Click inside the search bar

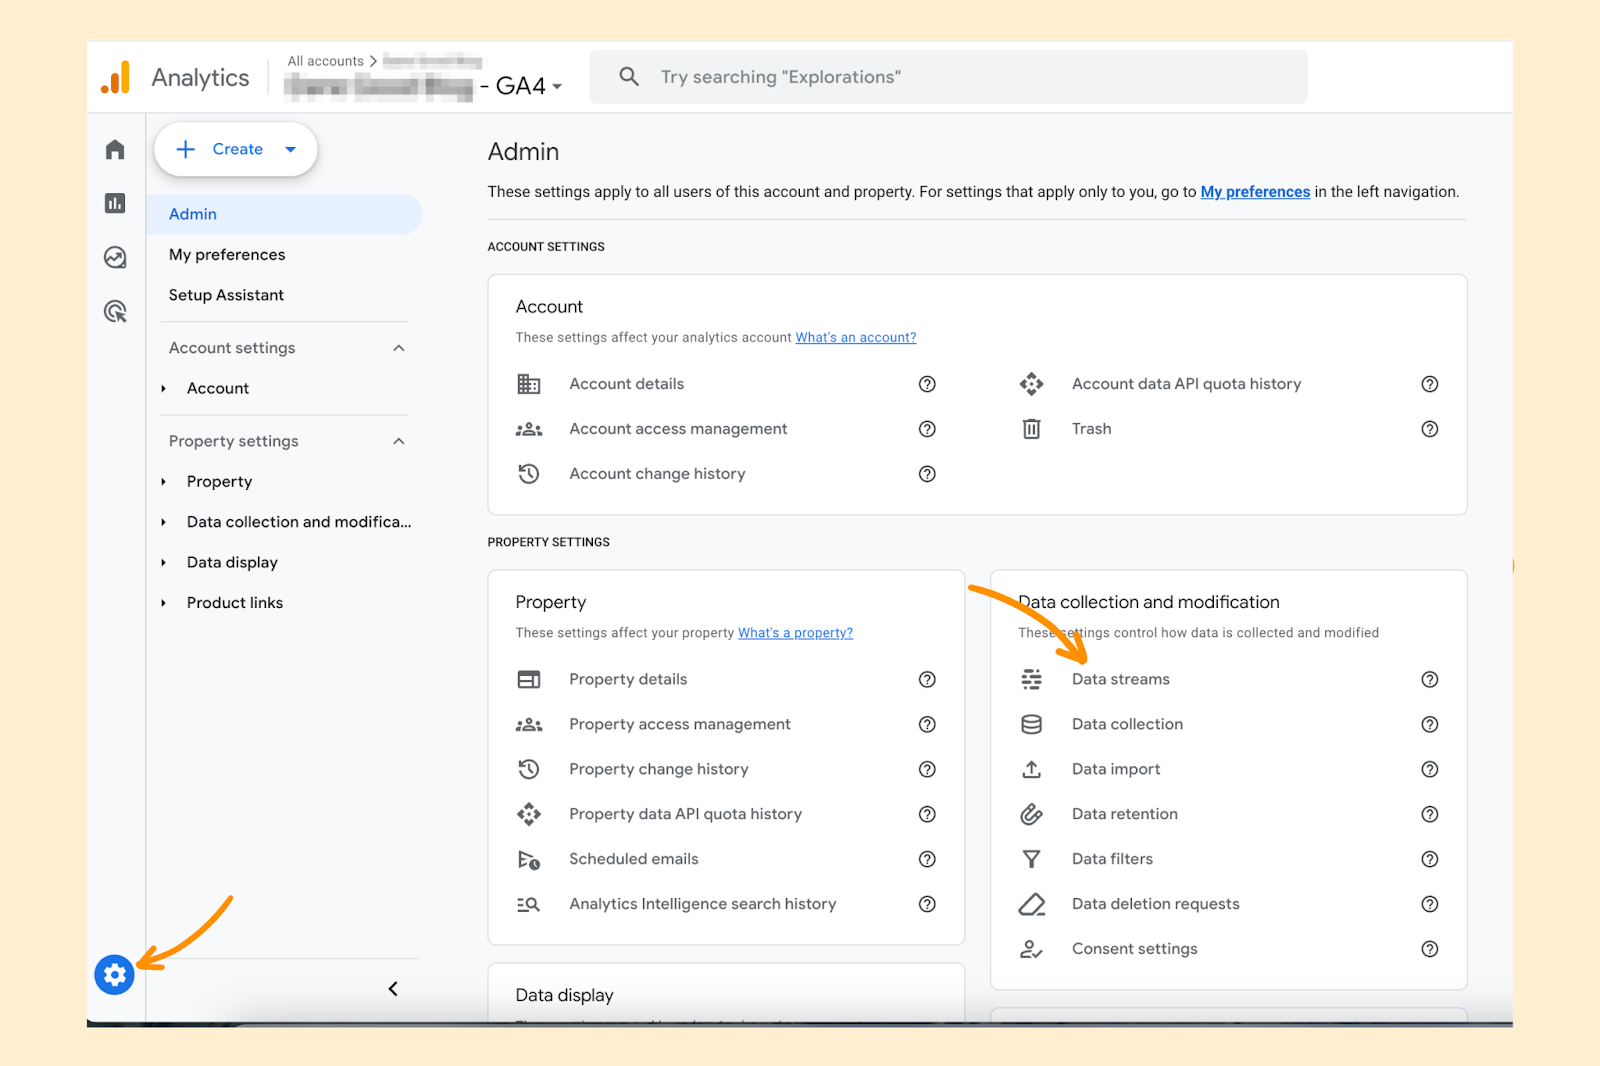tap(948, 76)
